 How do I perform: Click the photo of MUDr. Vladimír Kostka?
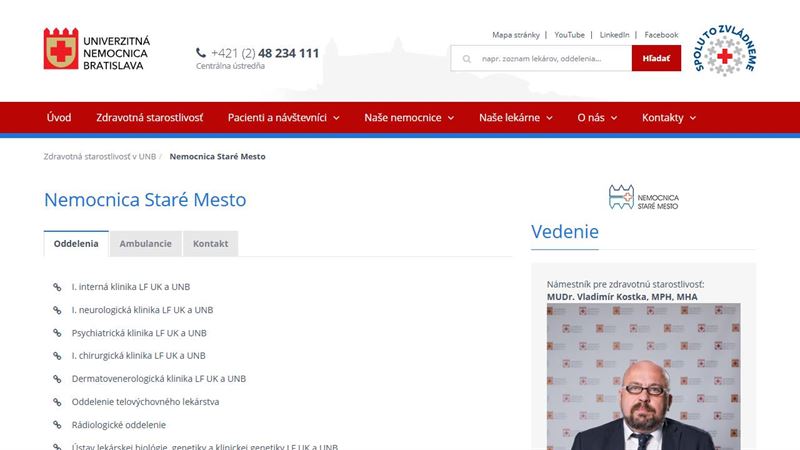[x=643, y=377]
